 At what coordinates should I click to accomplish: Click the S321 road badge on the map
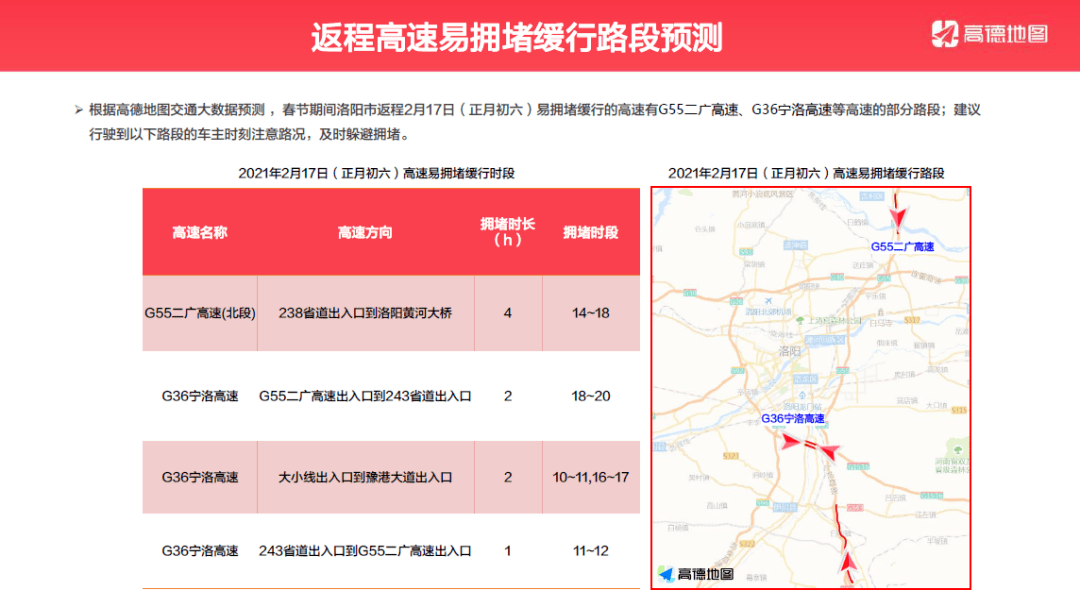point(731,455)
